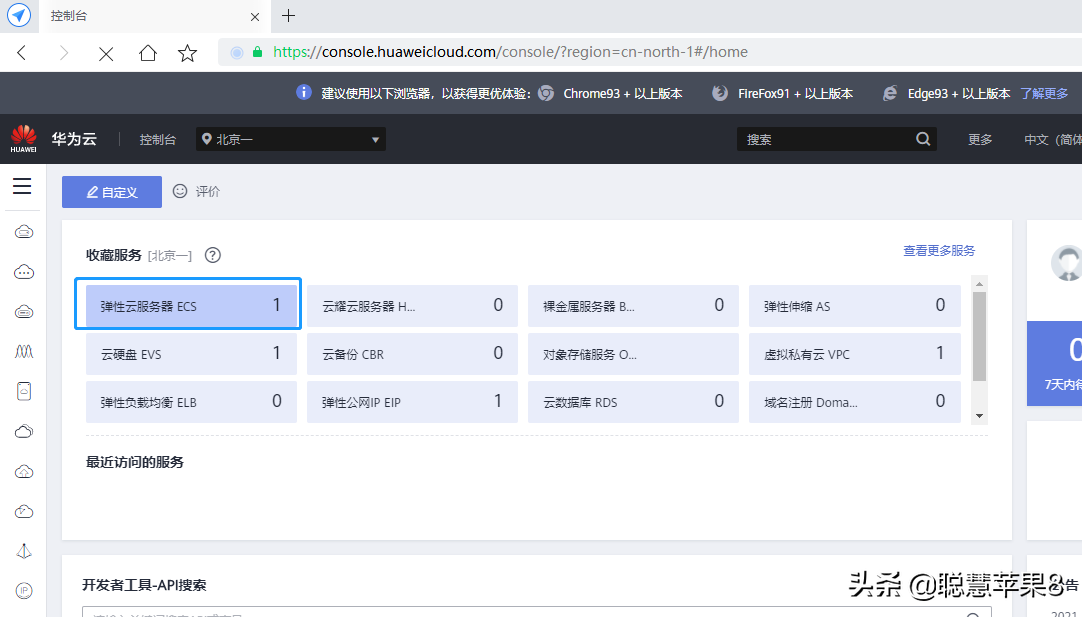
Task: Open the 域名注册 service card
Action: click(x=854, y=402)
